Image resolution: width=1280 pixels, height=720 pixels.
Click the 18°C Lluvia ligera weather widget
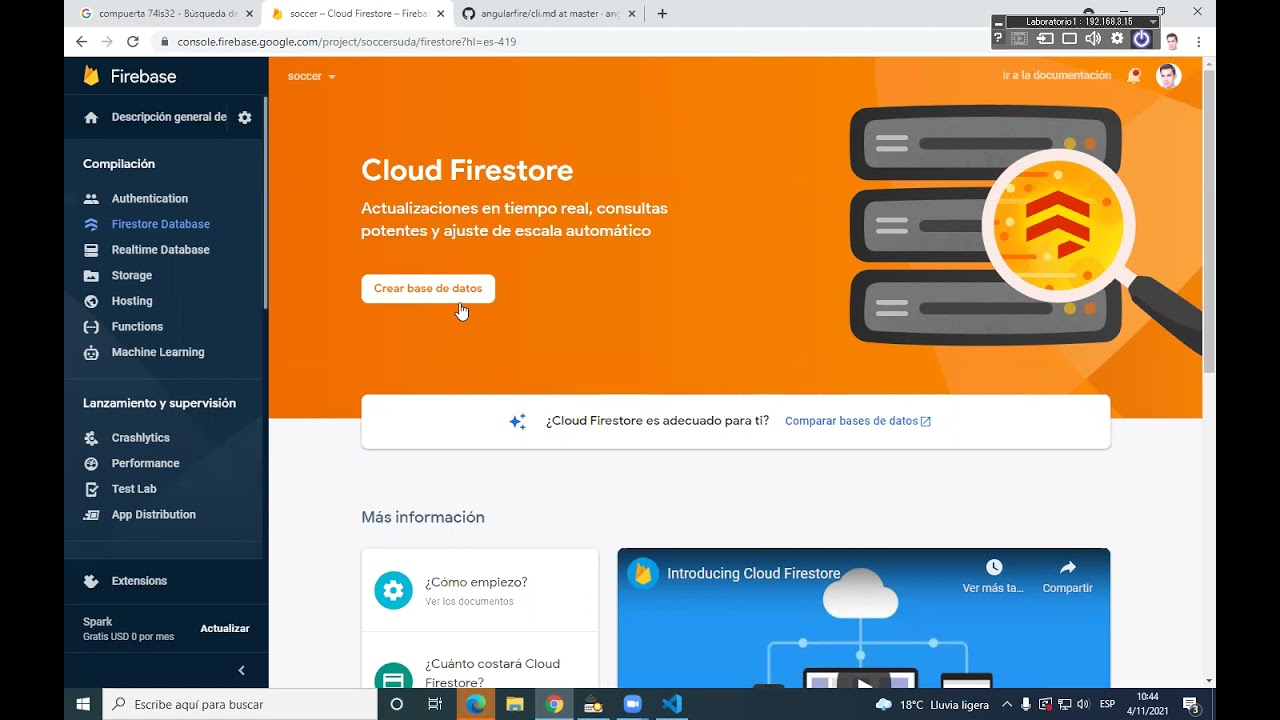(932, 704)
